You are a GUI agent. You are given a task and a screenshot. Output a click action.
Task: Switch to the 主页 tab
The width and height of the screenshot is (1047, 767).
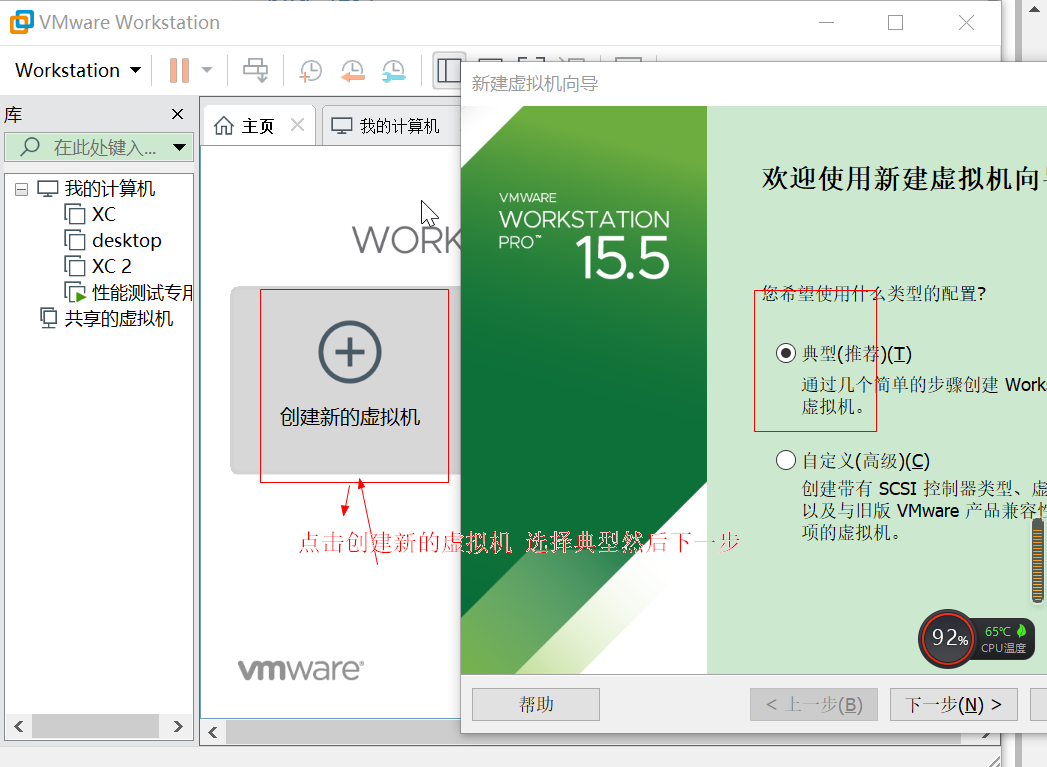point(258,126)
